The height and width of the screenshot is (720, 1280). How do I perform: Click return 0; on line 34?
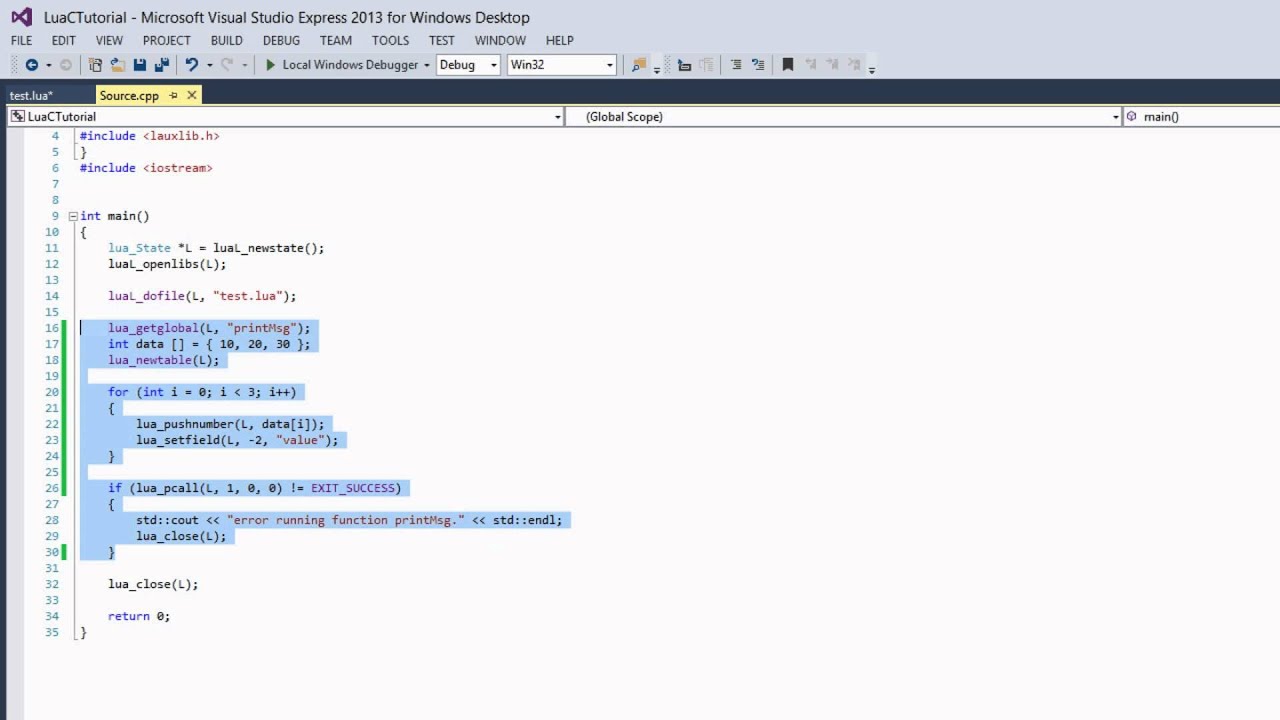[x=139, y=616]
